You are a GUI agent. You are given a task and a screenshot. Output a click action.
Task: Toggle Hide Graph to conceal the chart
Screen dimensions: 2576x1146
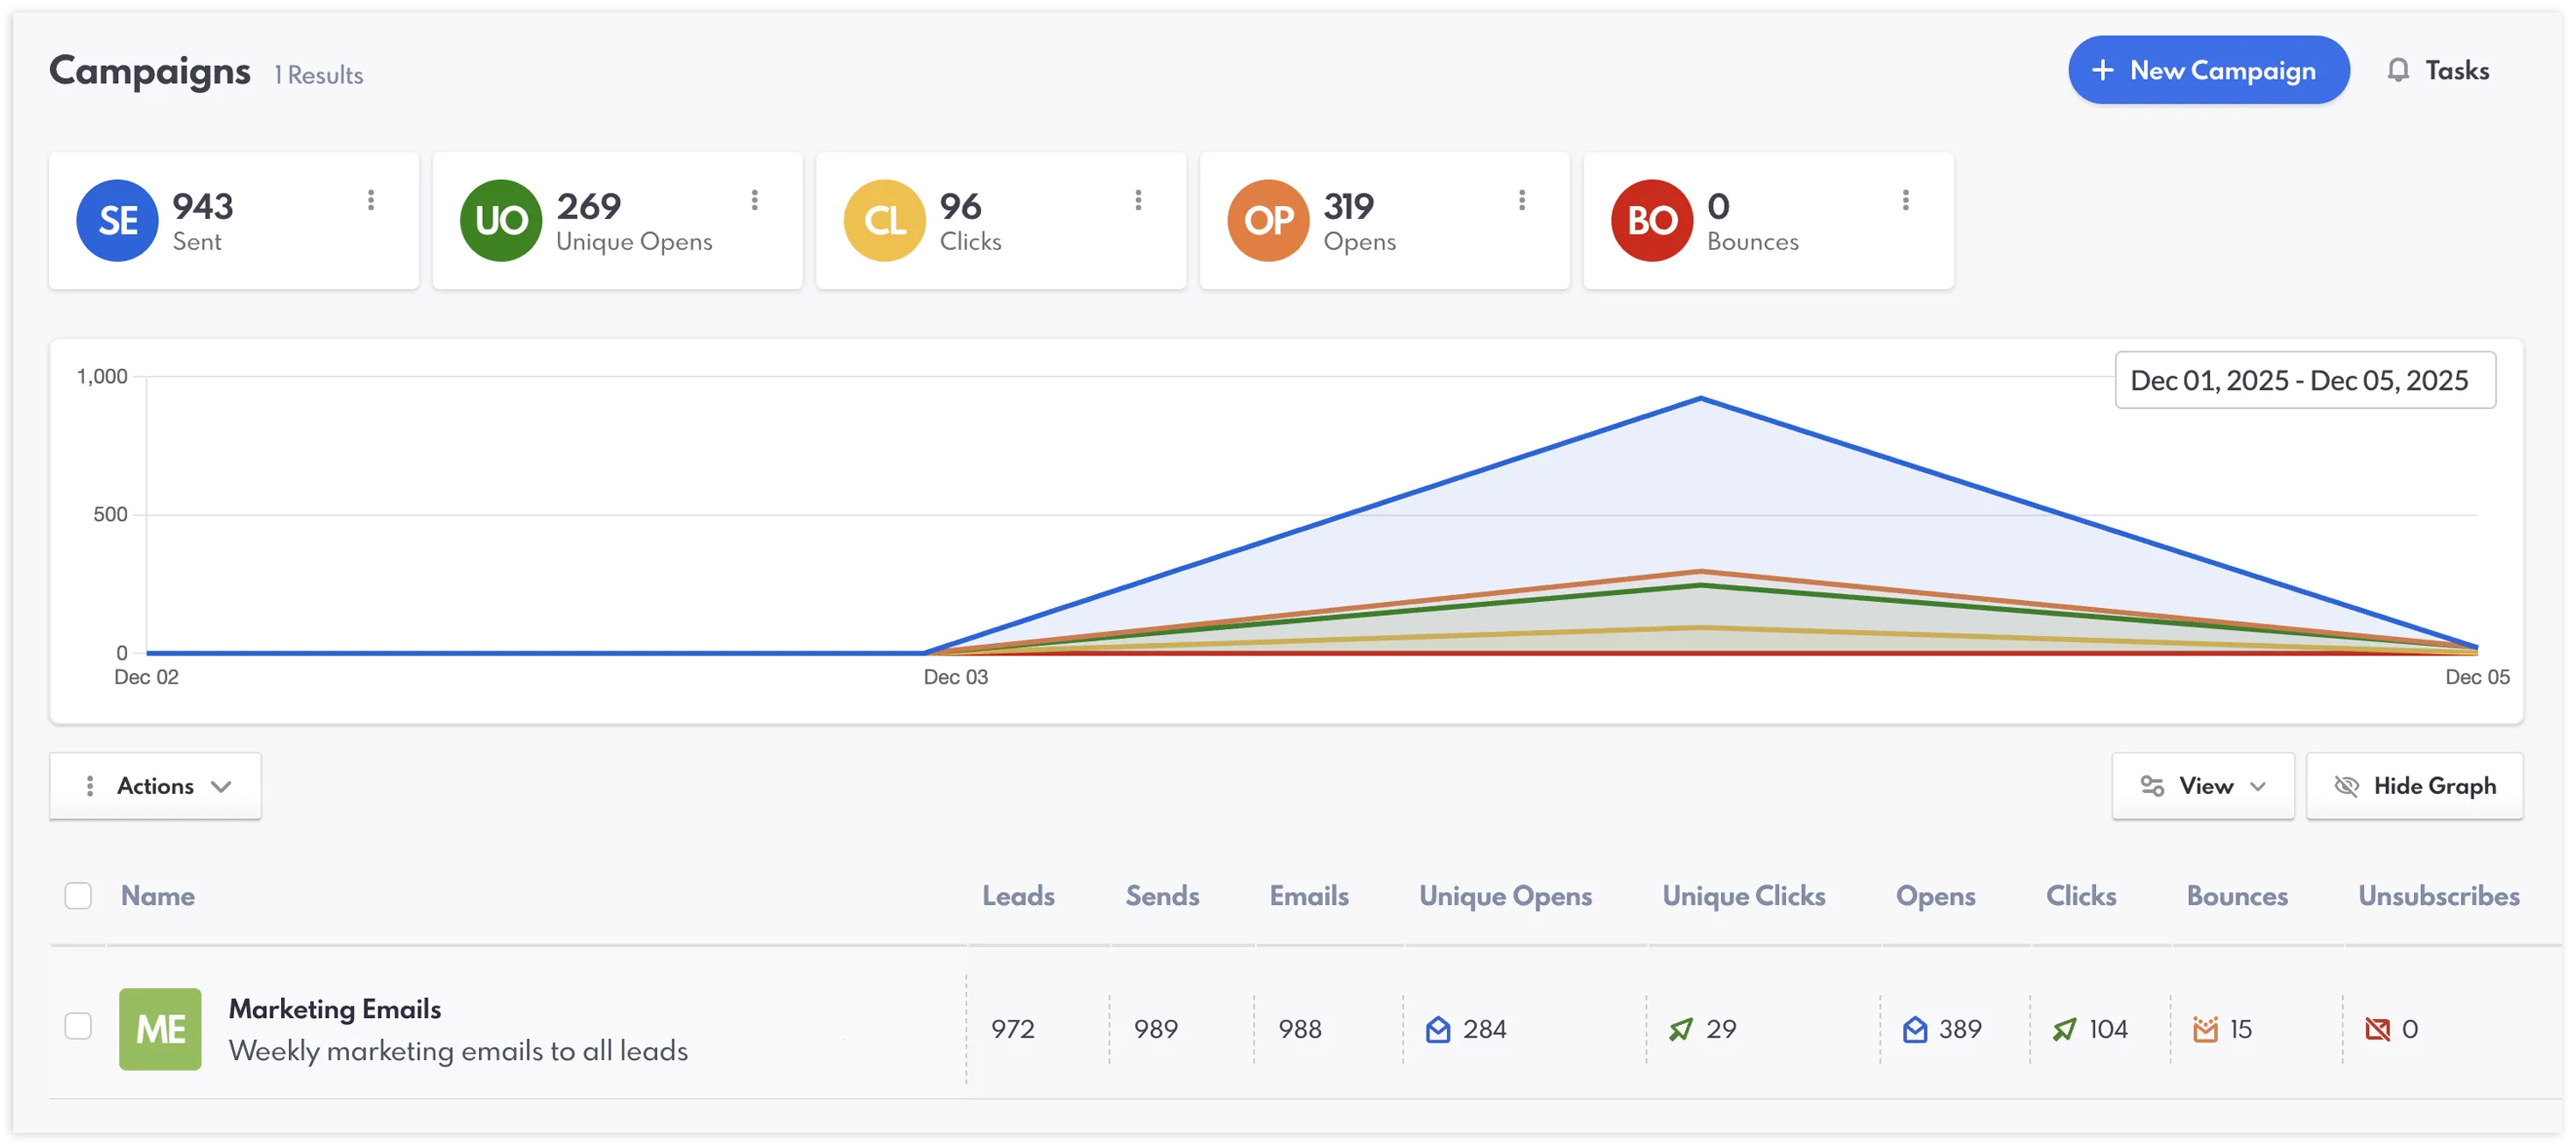click(x=2414, y=786)
